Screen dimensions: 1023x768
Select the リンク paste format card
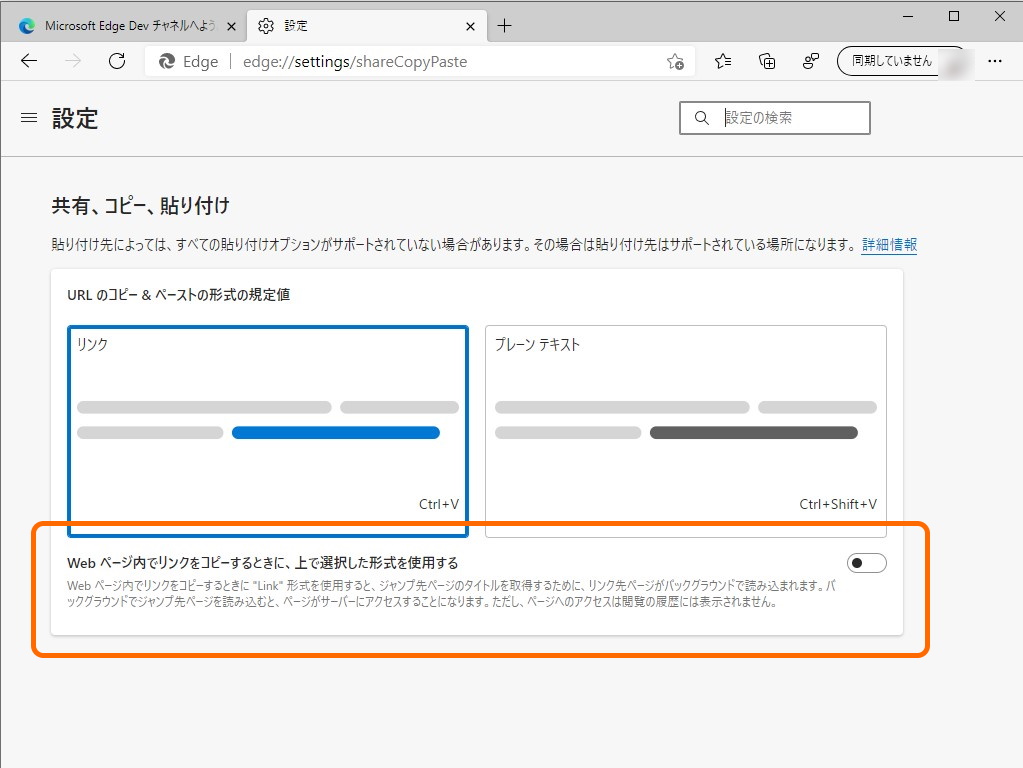click(267, 430)
